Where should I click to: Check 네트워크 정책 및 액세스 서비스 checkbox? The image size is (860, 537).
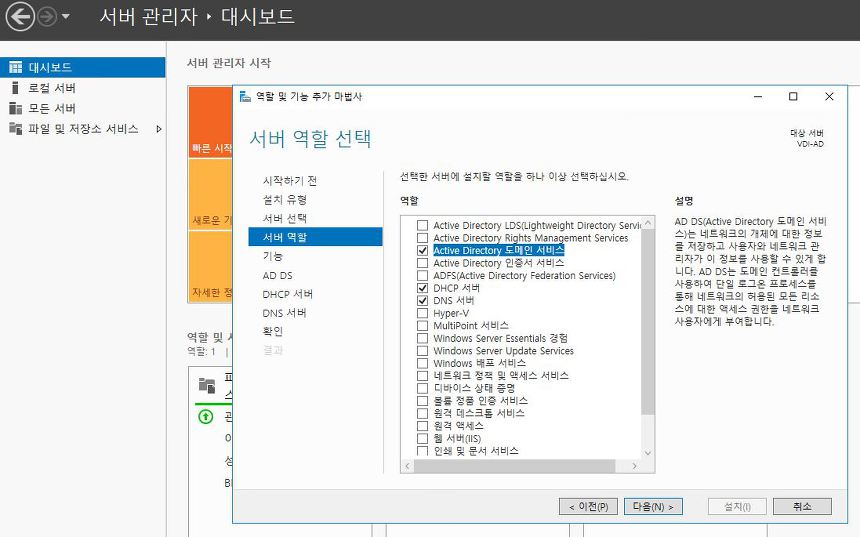click(422, 376)
